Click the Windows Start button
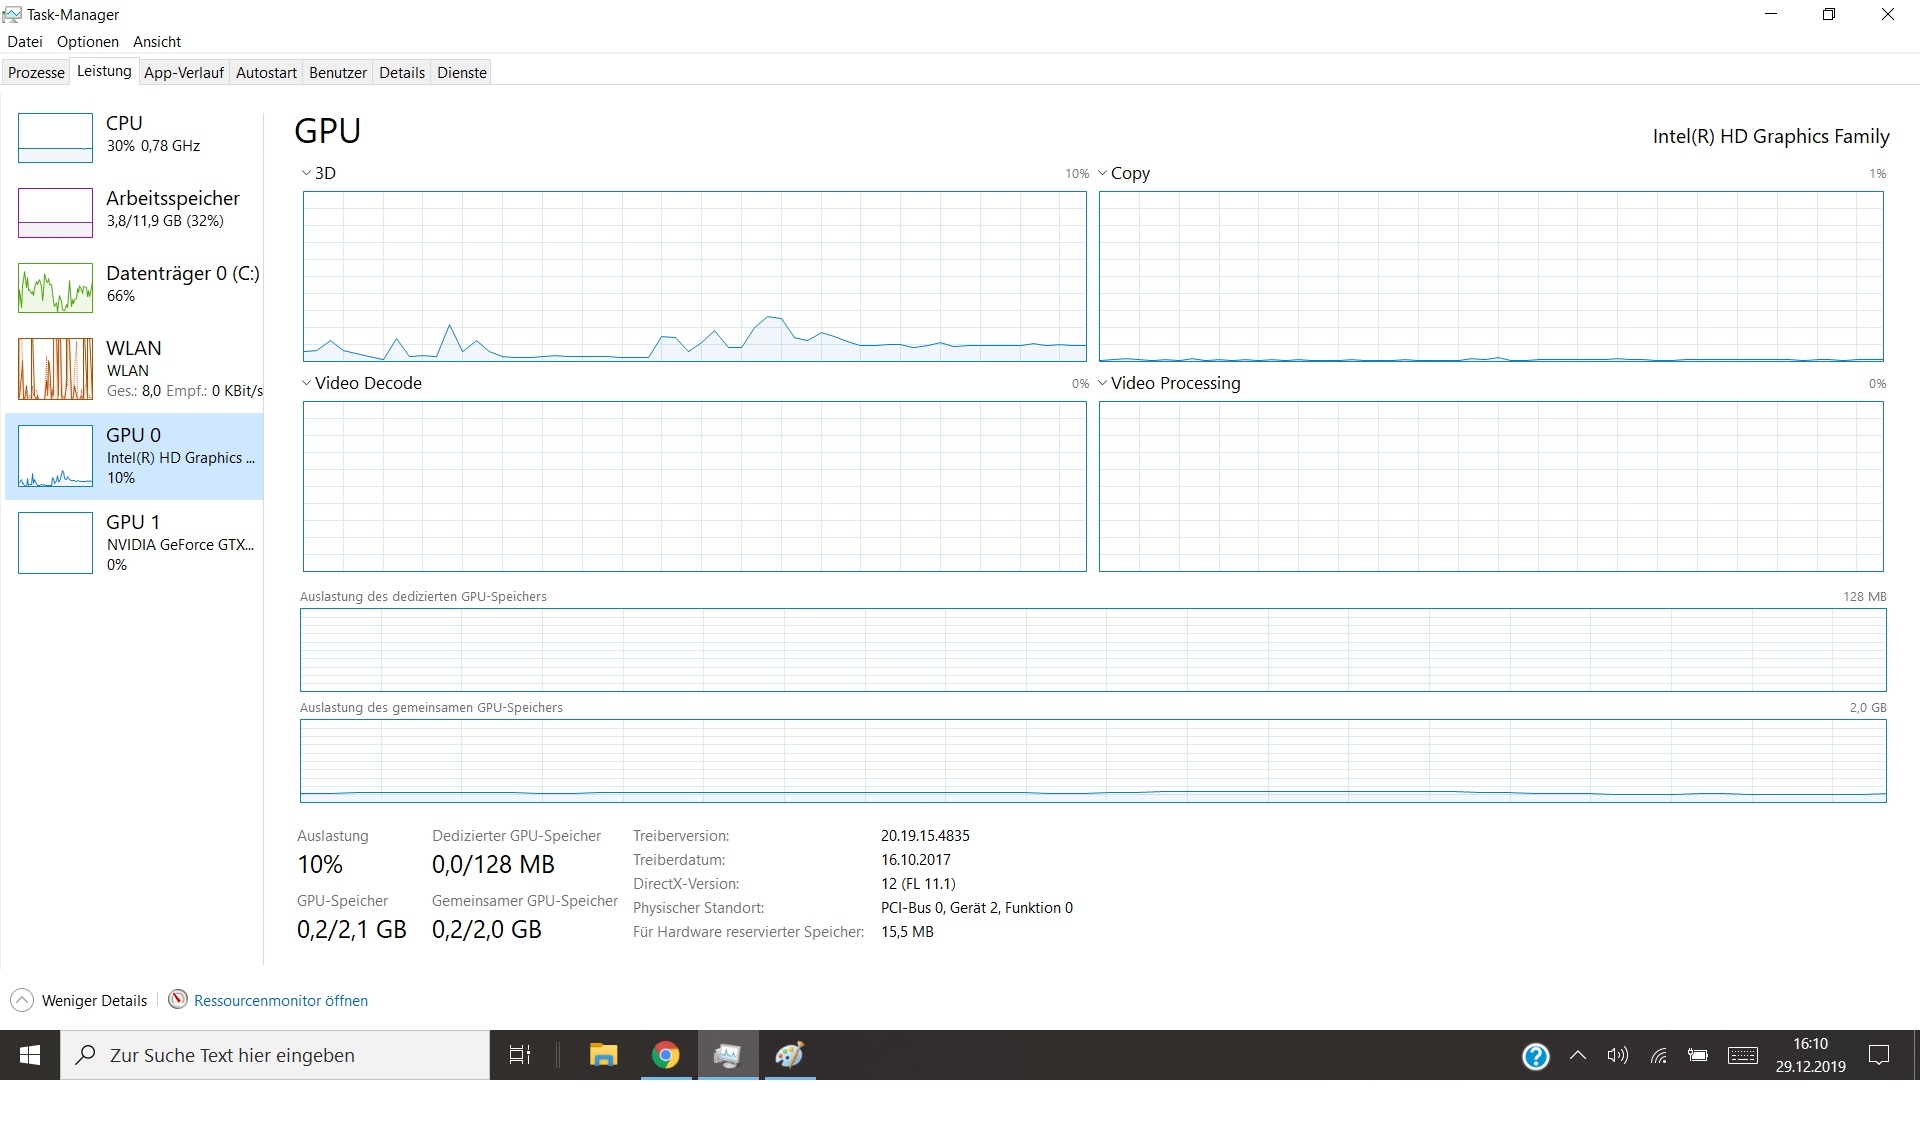 [30, 1055]
